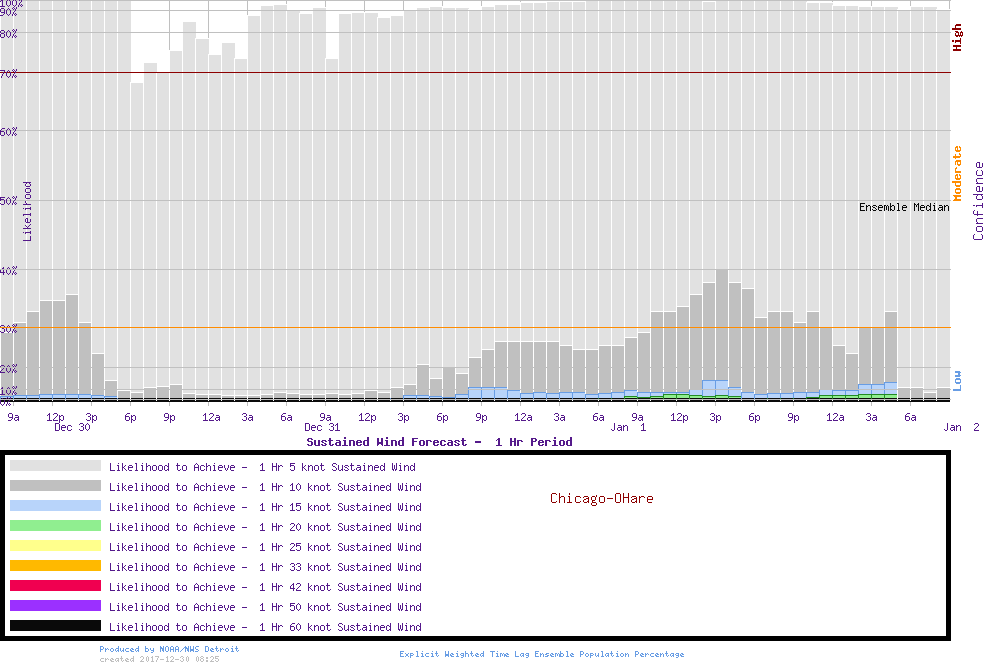Viewport: 1000px width, 670px height.
Task: Click the Explicit Weighted Time Lag footer text
Action: [542, 654]
